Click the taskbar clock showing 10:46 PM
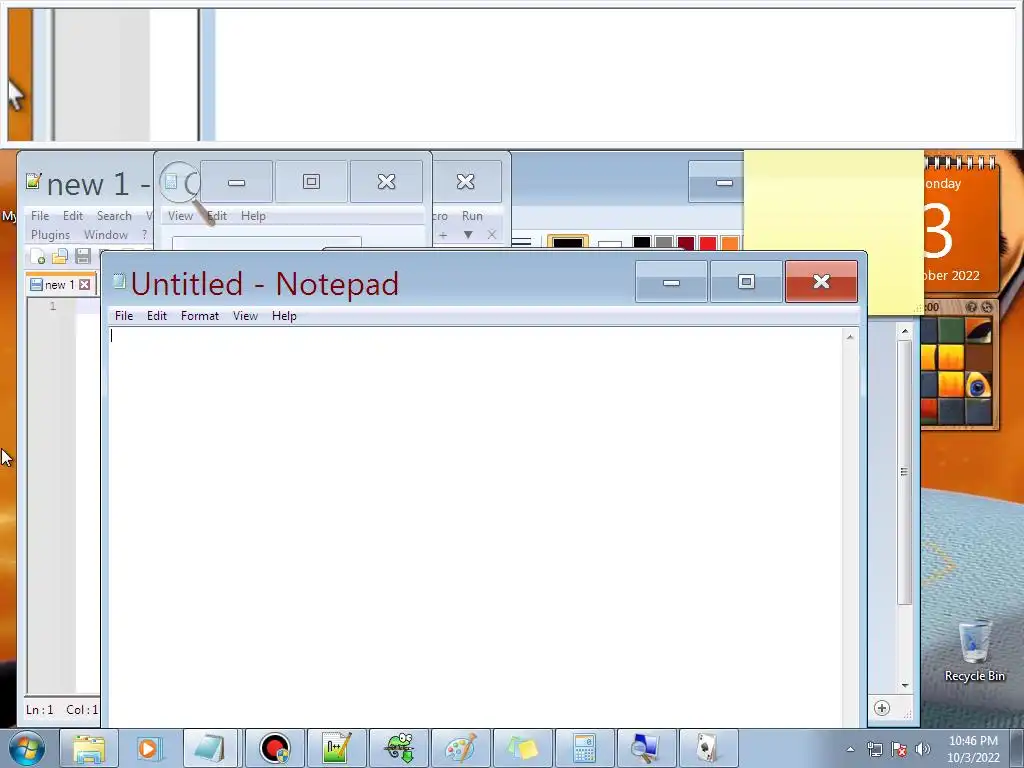The height and width of the screenshot is (768, 1024). click(x=973, y=749)
